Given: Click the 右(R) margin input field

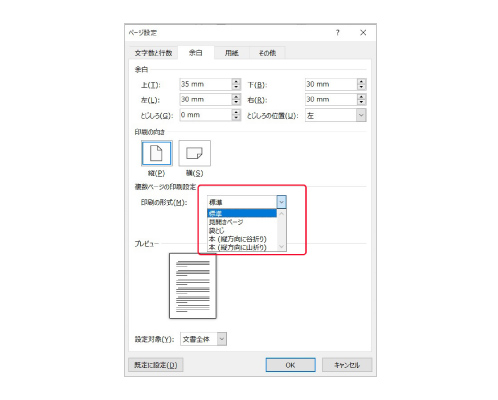Looking at the screenshot, I should tap(331, 99).
